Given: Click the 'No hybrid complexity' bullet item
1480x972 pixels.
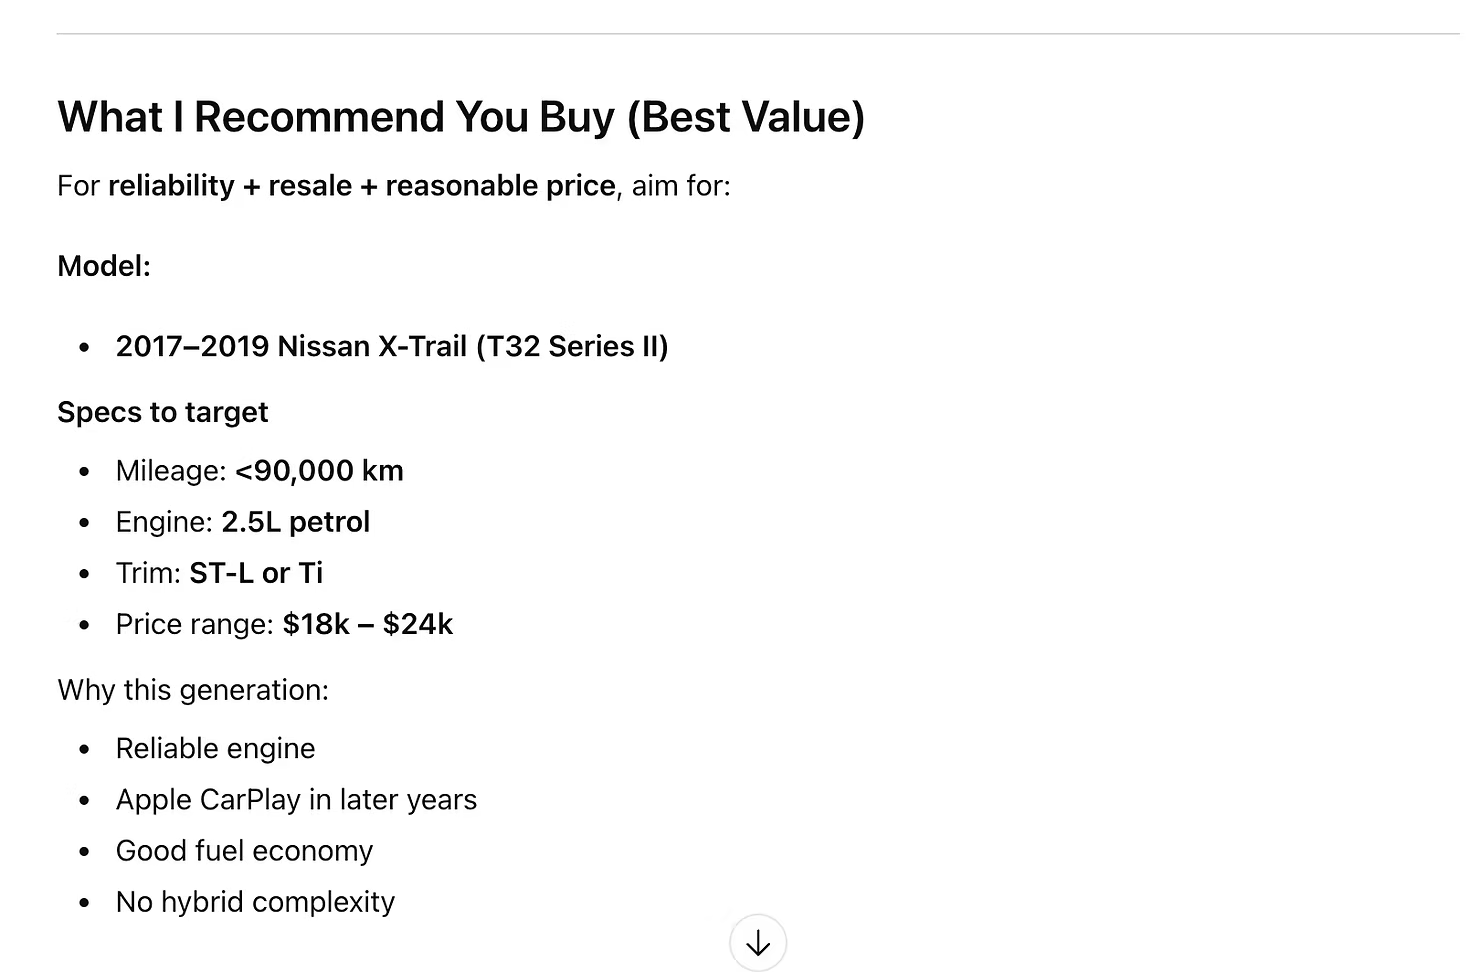Looking at the screenshot, I should [256, 902].
